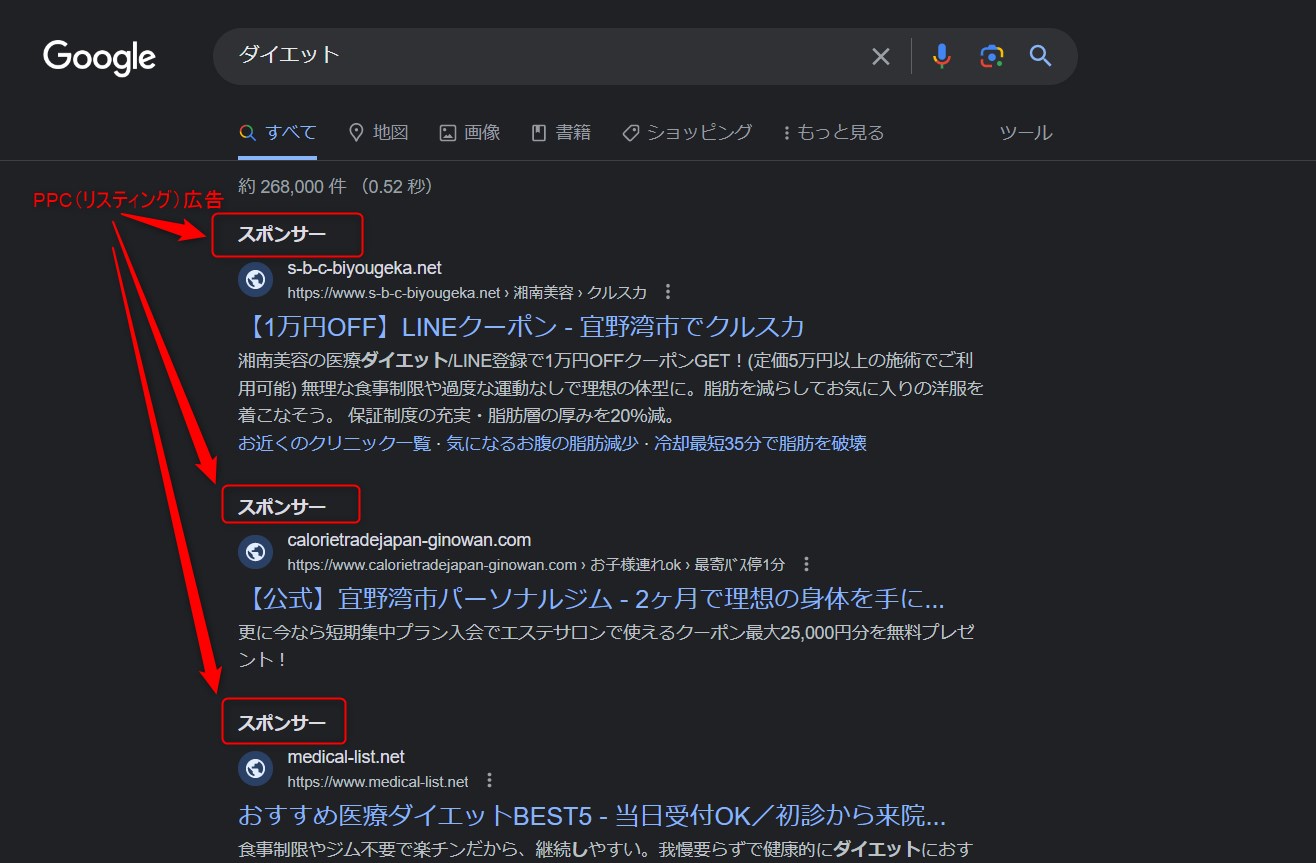Open the 【1万円OFF】LINEクーポン result title
1316x863 pixels.
point(522,327)
